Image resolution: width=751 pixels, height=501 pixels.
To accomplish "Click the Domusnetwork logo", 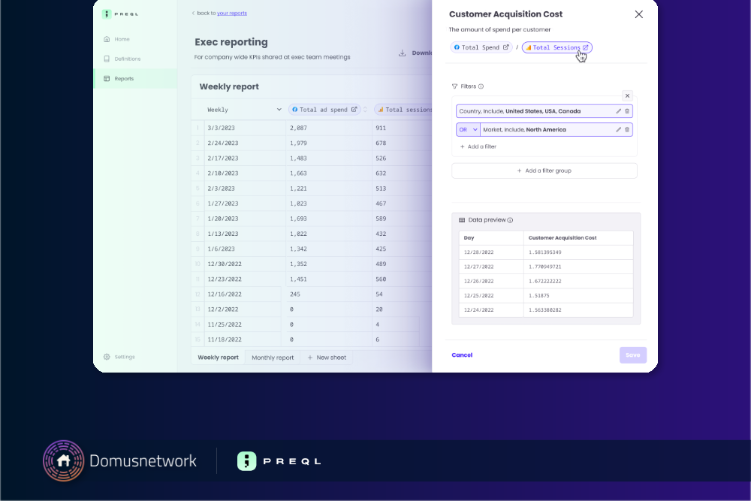I will coord(120,461).
